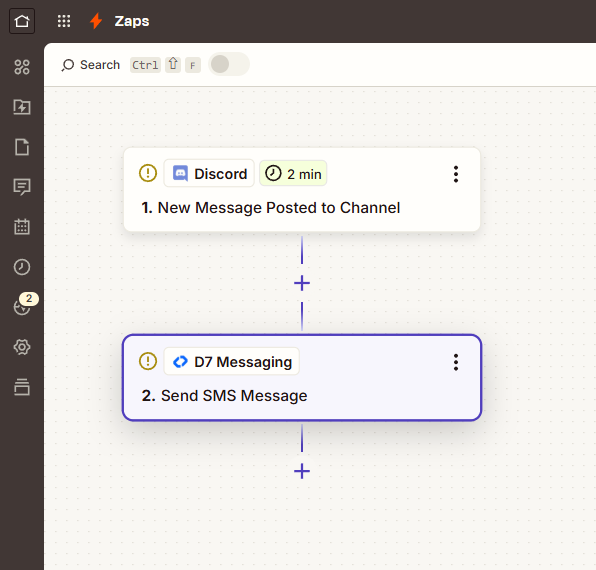Click the Search magnifier in the toolbar
The height and width of the screenshot is (570, 596).
(68, 65)
